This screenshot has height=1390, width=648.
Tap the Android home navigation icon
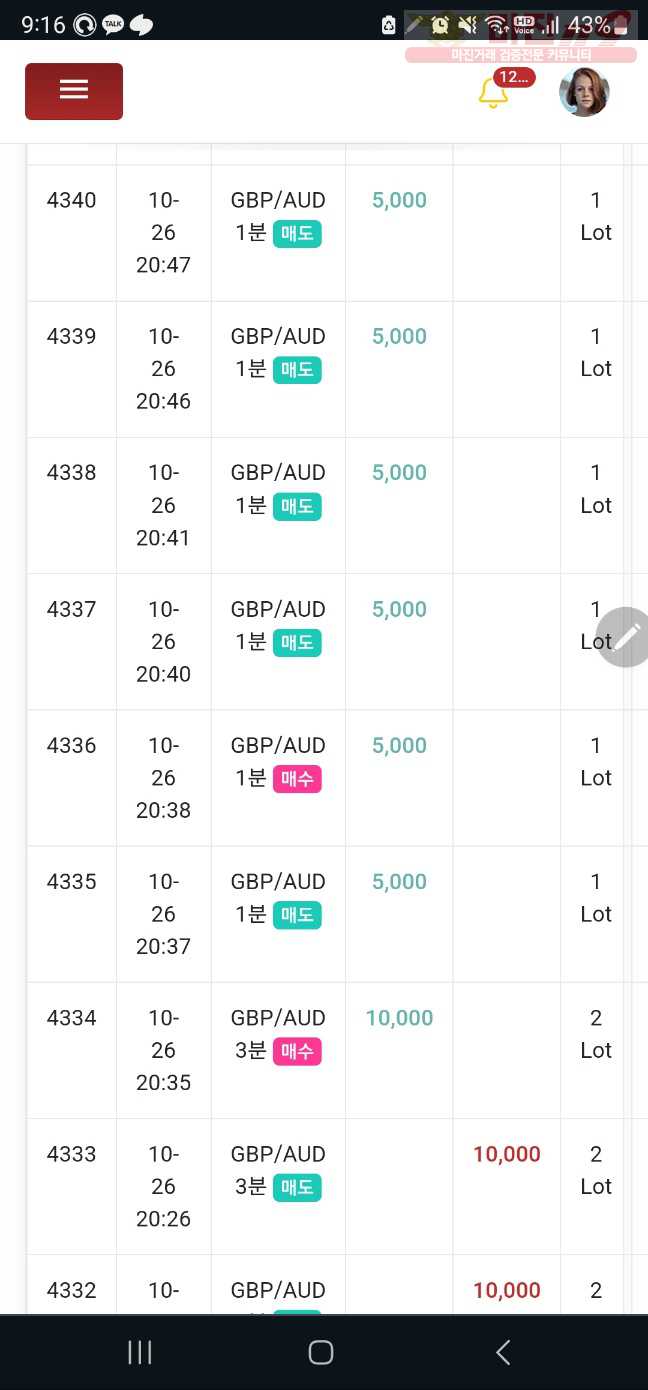coord(321,1353)
